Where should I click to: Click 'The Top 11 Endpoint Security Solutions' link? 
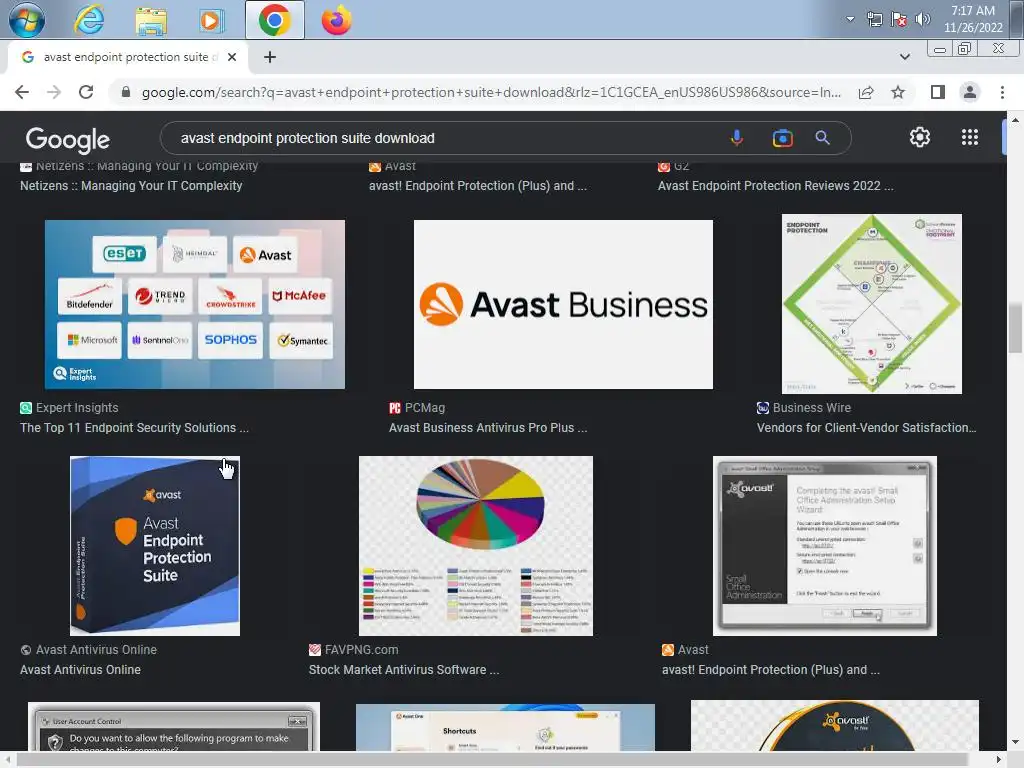[x=135, y=428]
